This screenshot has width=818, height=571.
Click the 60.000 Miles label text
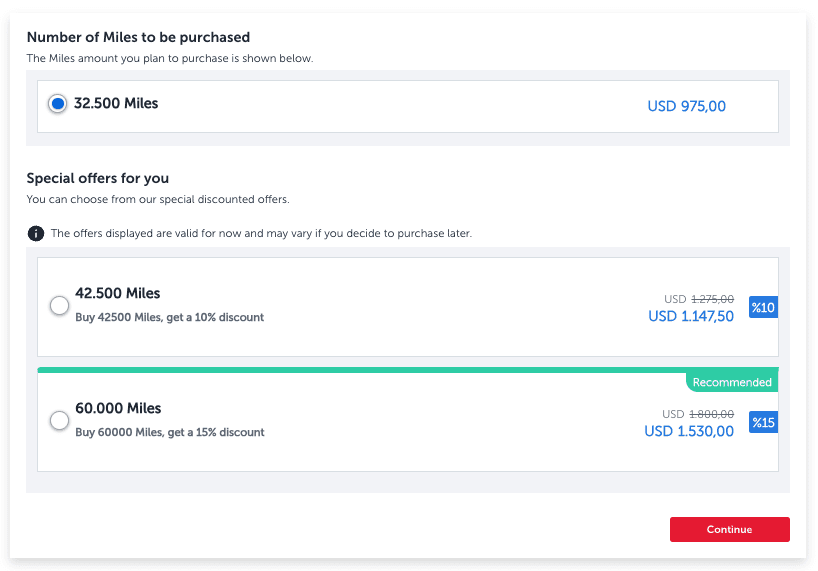tap(117, 408)
